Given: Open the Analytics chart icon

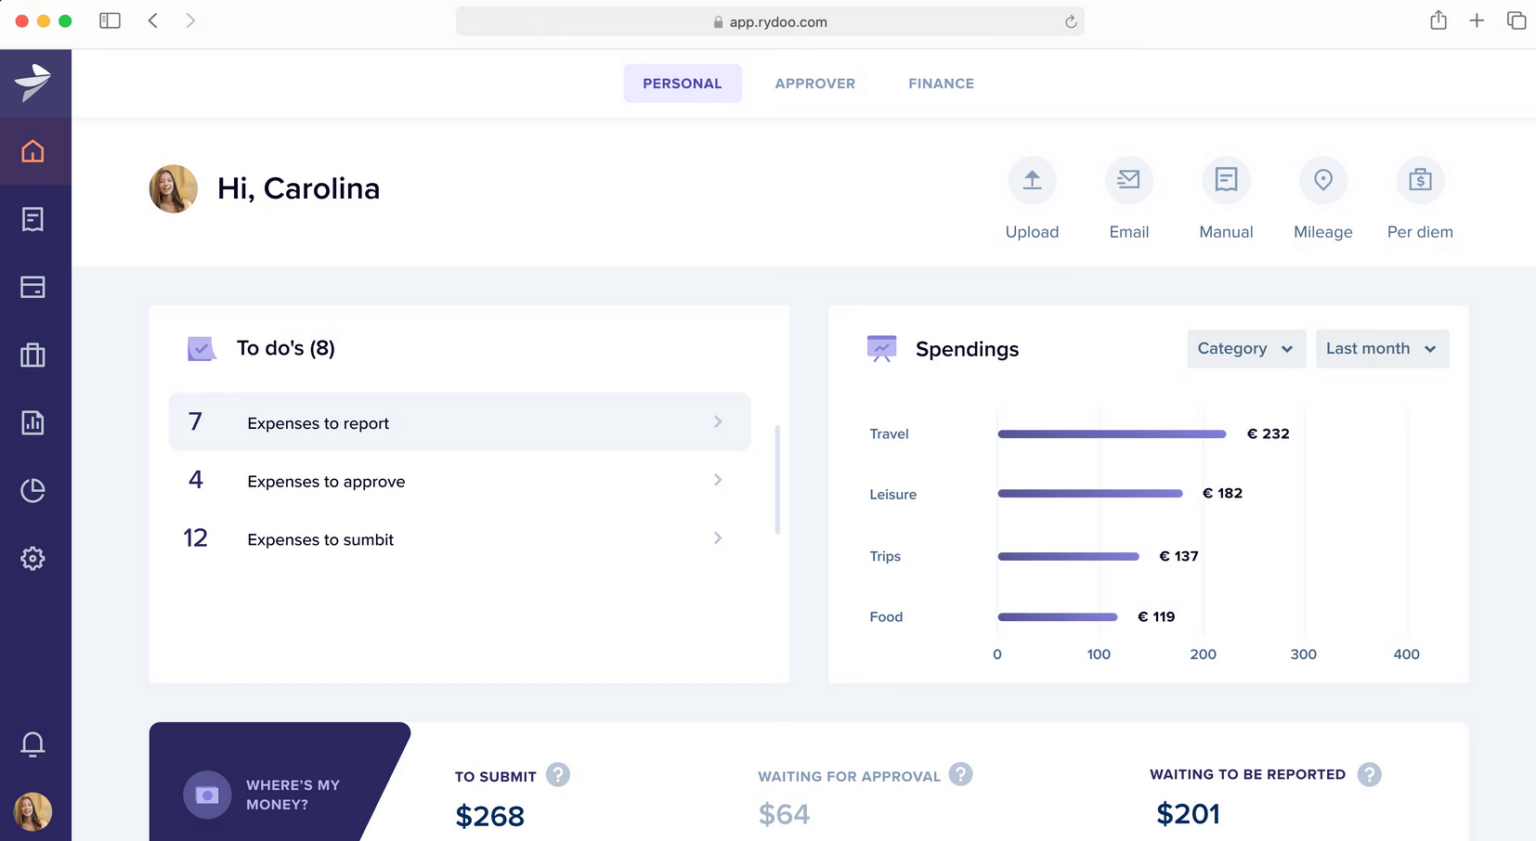Looking at the screenshot, I should tap(33, 422).
